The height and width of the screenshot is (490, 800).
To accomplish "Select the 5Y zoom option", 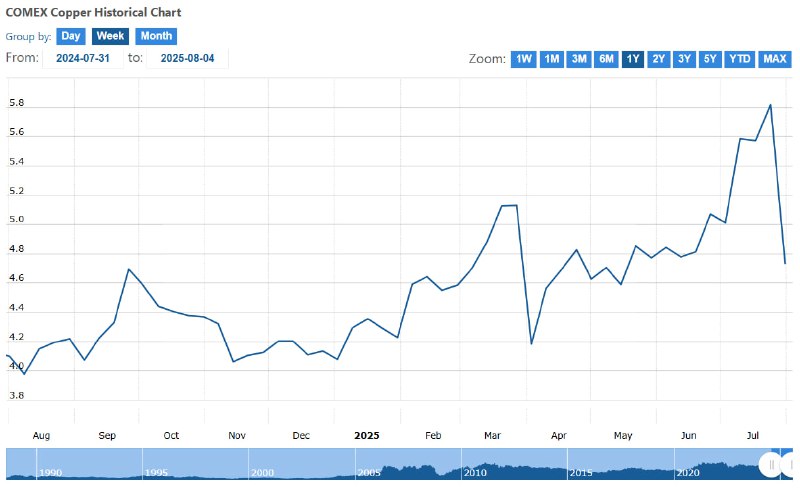I will (710, 59).
